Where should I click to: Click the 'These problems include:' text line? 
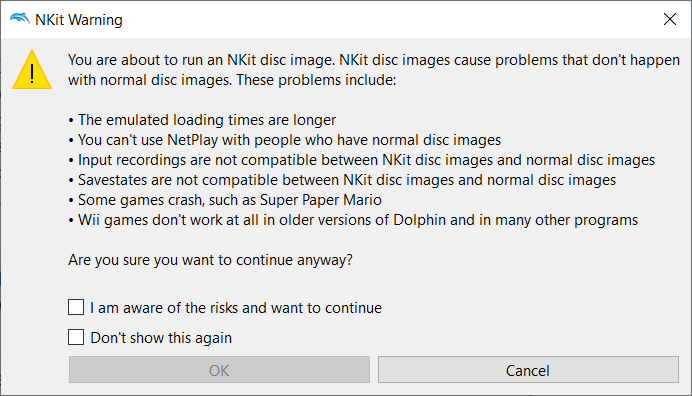(316, 80)
